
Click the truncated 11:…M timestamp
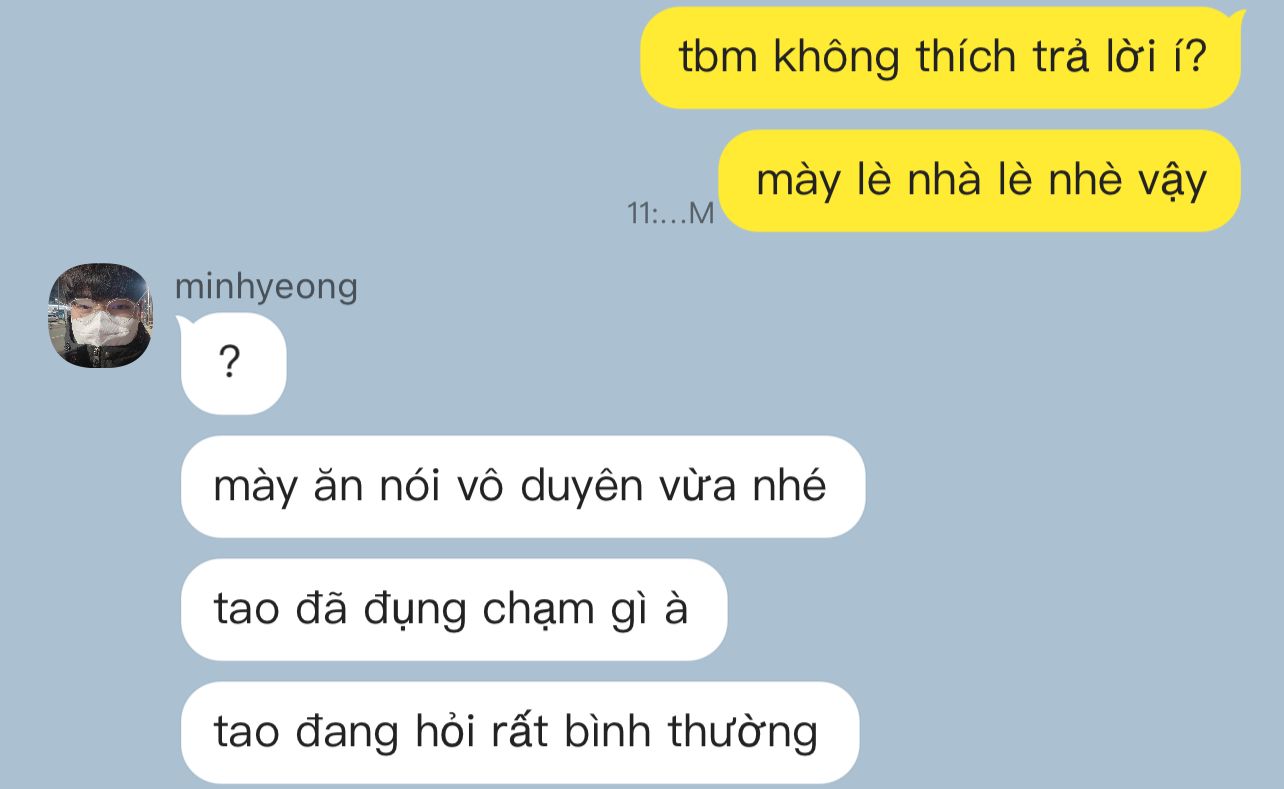[x=671, y=212]
